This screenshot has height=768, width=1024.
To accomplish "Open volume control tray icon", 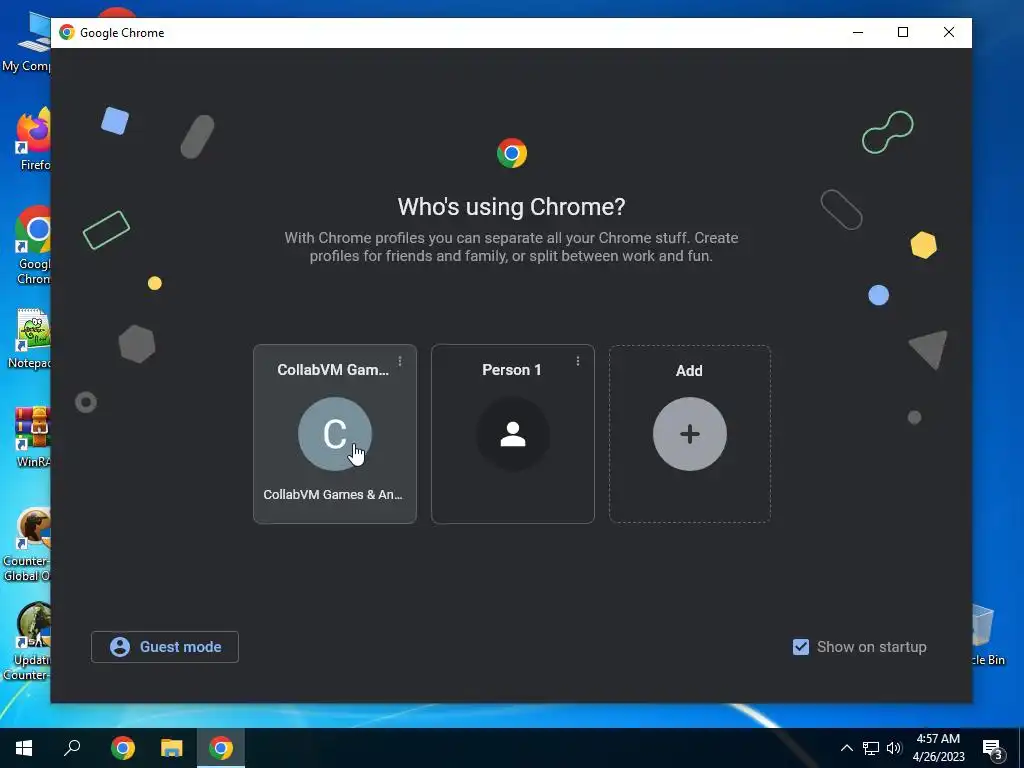I will click(x=894, y=748).
